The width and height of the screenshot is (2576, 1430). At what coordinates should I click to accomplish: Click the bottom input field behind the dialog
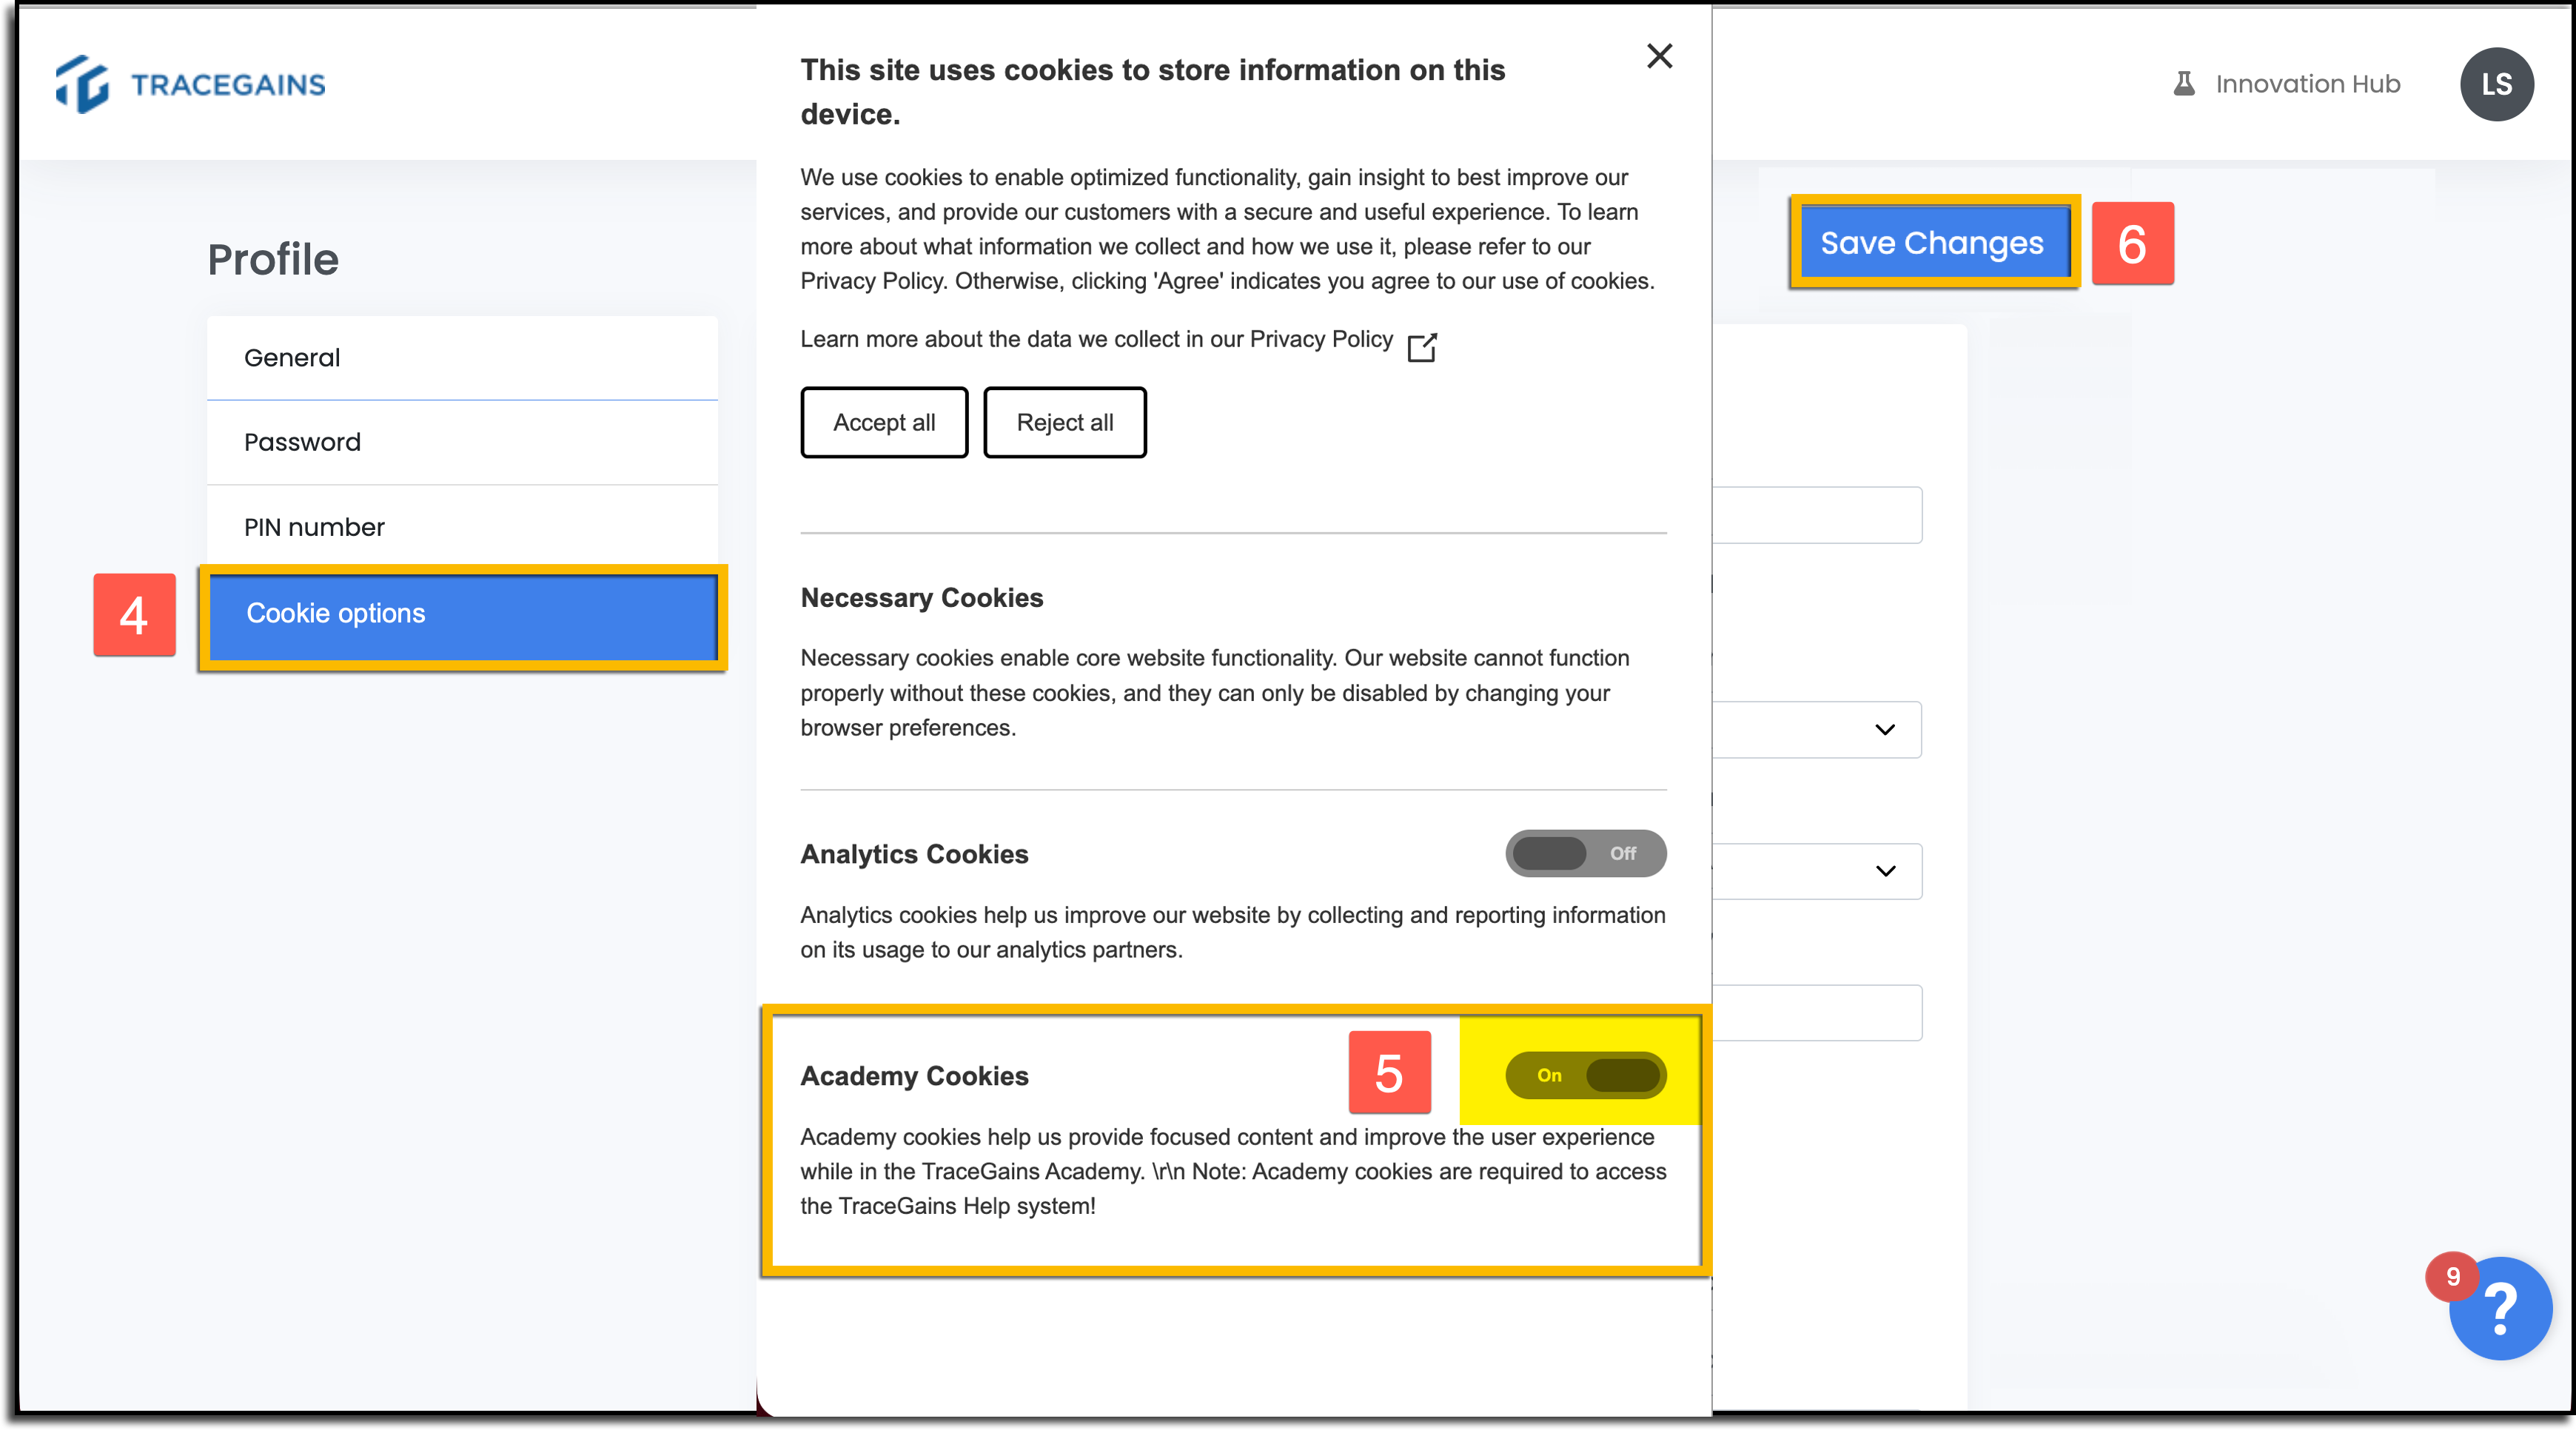[x=1817, y=1013]
